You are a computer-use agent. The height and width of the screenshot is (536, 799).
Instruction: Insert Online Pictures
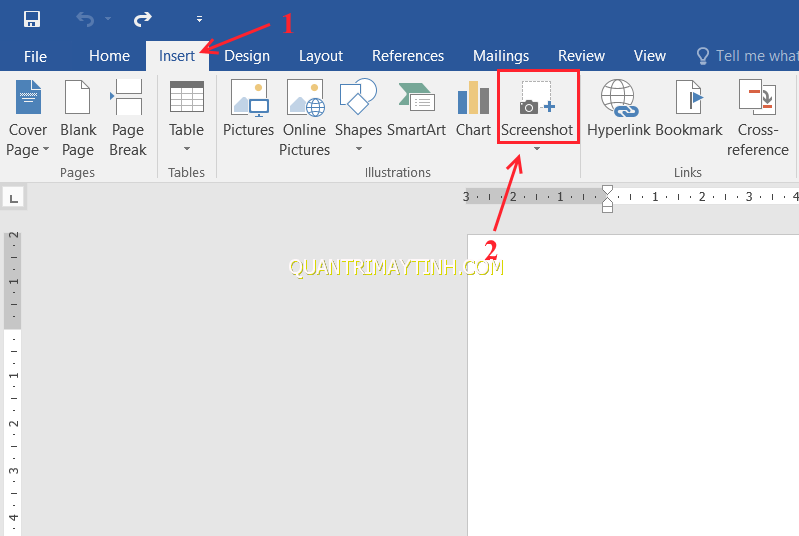(x=304, y=118)
